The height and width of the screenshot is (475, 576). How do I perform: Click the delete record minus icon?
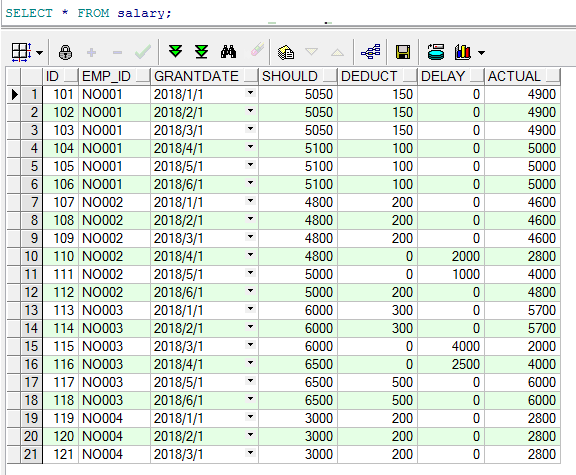117,53
